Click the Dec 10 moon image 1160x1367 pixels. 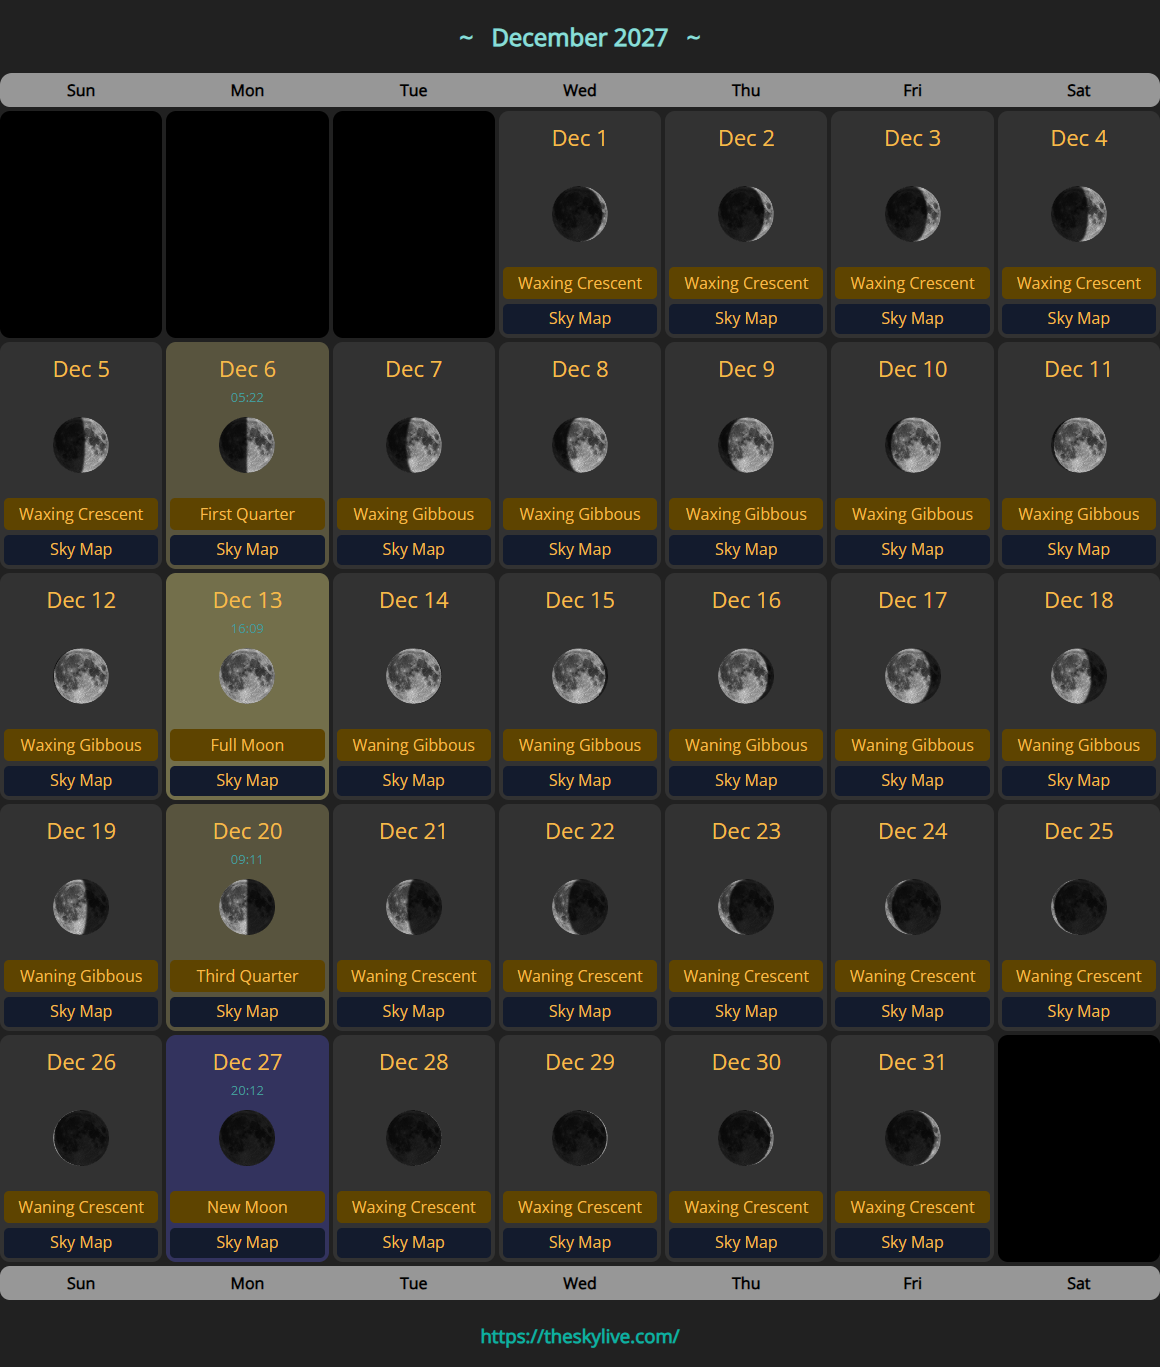point(913,445)
